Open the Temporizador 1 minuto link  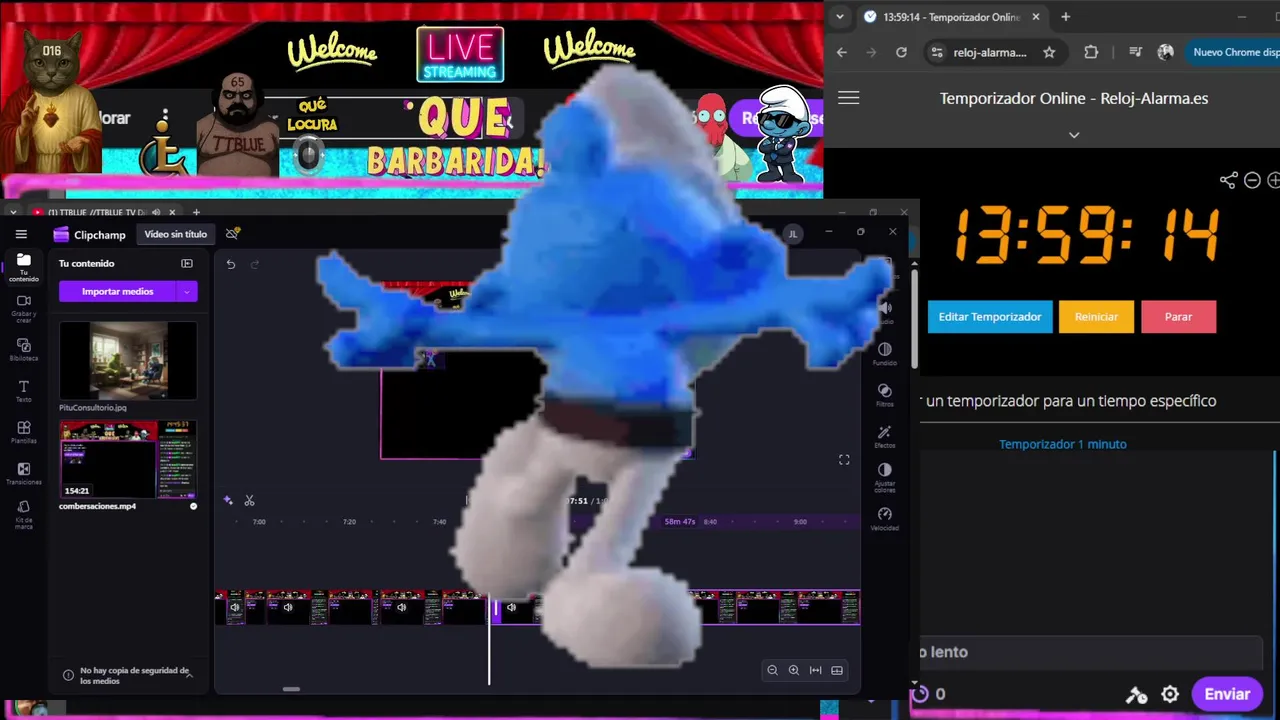[x=1062, y=444]
